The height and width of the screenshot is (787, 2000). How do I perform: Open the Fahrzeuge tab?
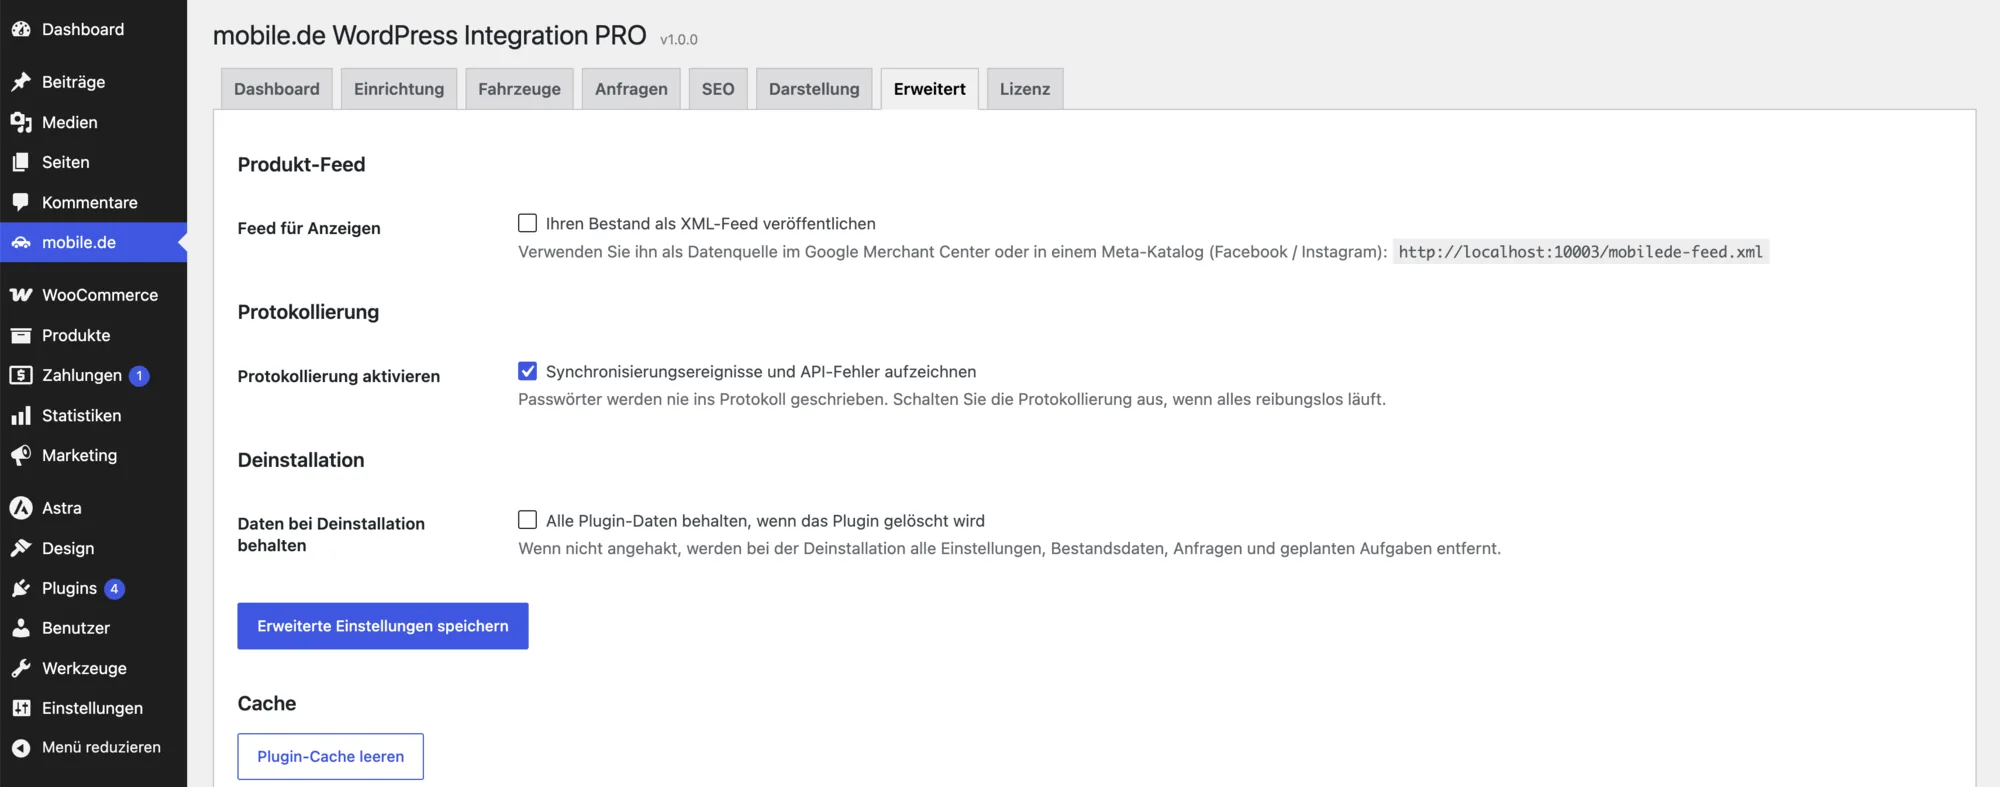click(519, 89)
